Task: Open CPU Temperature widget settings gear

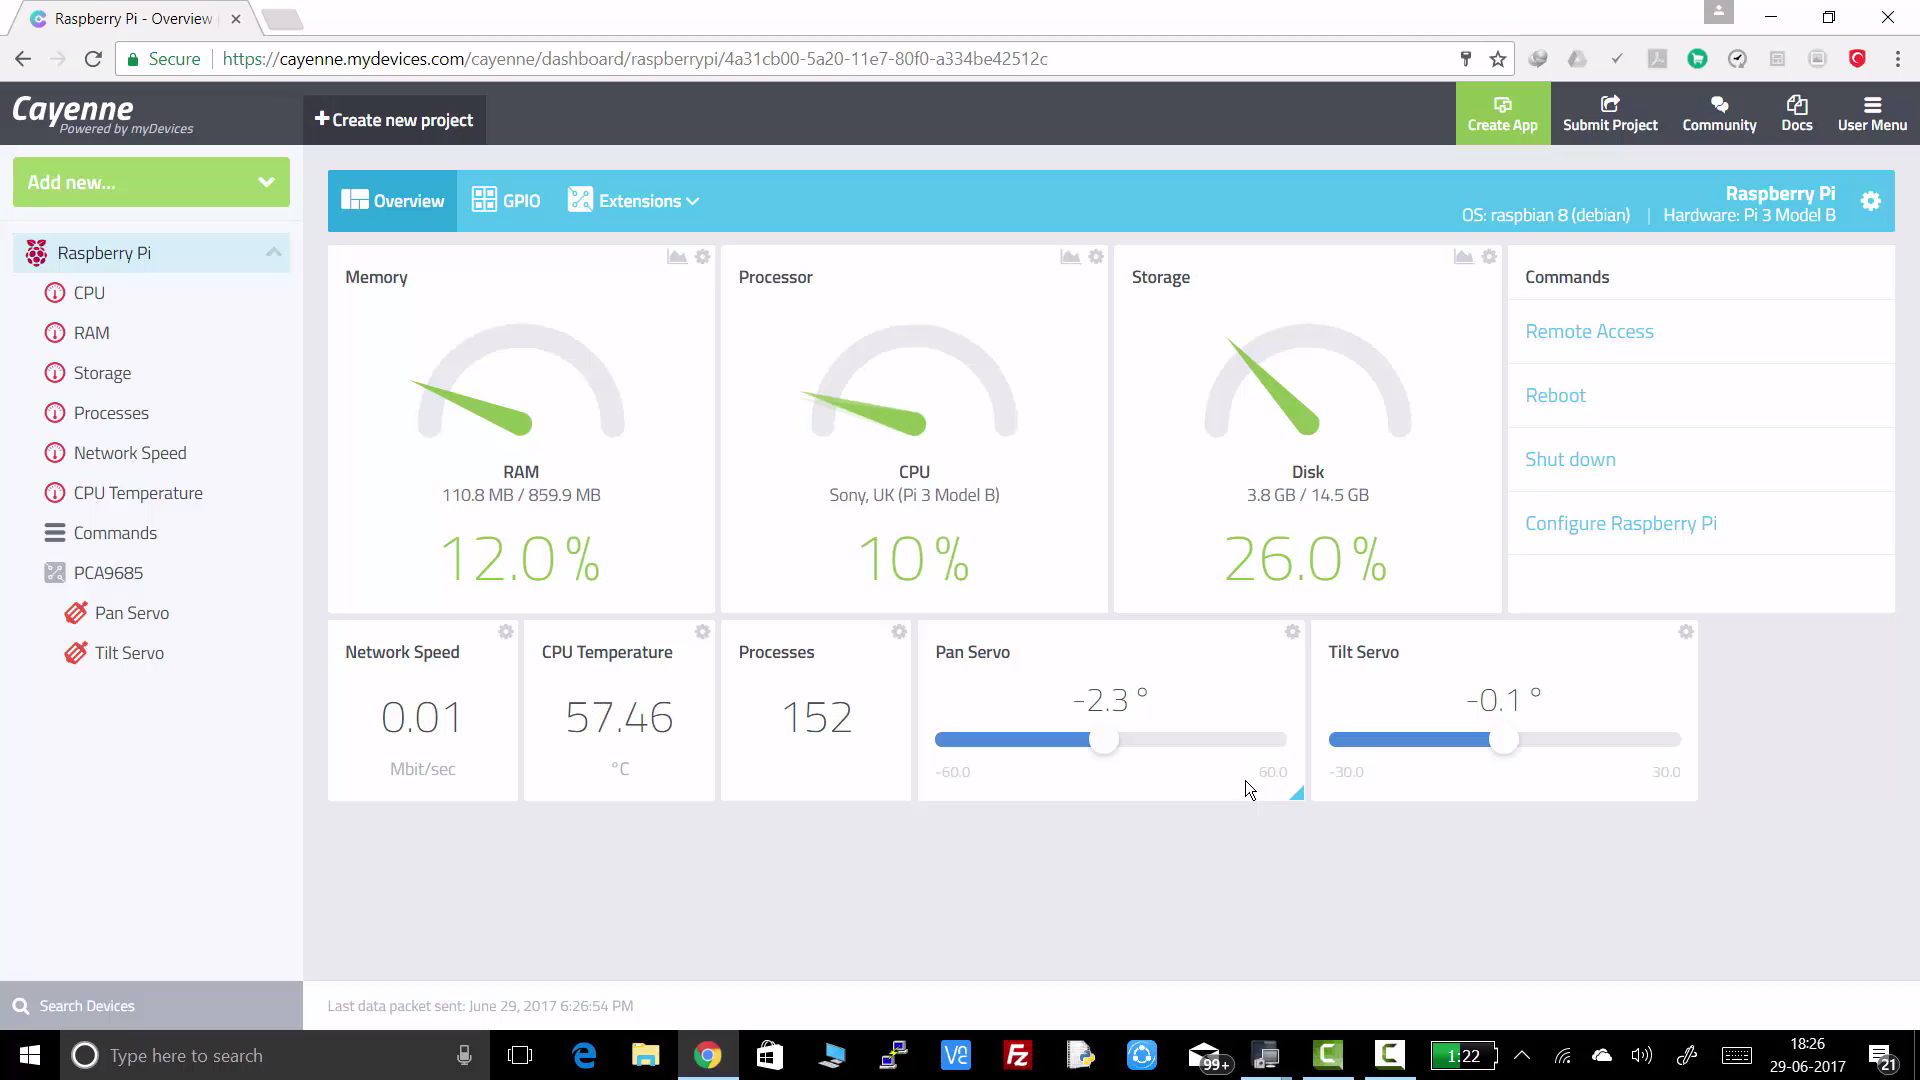Action: (702, 632)
